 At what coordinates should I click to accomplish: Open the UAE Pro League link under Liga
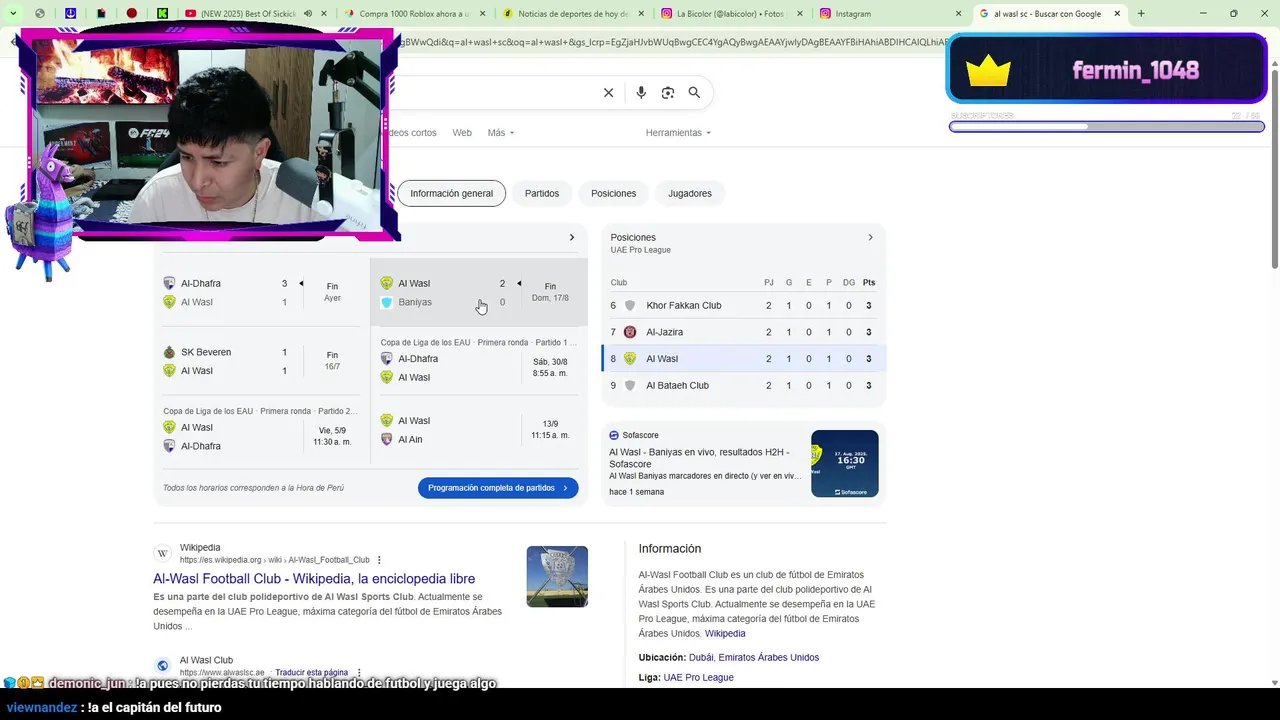(x=698, y=678)
